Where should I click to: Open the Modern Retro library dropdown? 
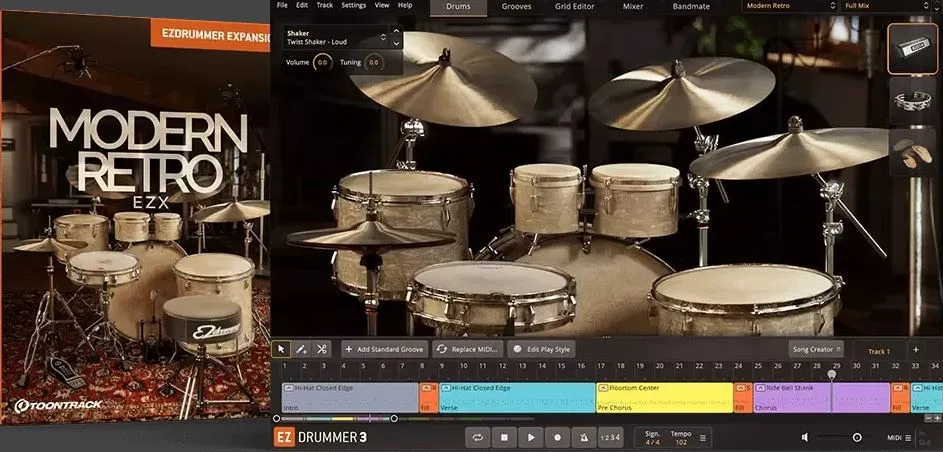coord(790,6)
